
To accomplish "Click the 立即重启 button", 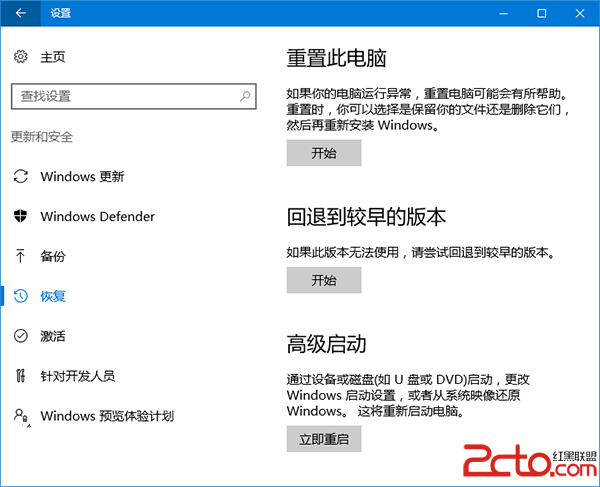I will coord(324,439).
